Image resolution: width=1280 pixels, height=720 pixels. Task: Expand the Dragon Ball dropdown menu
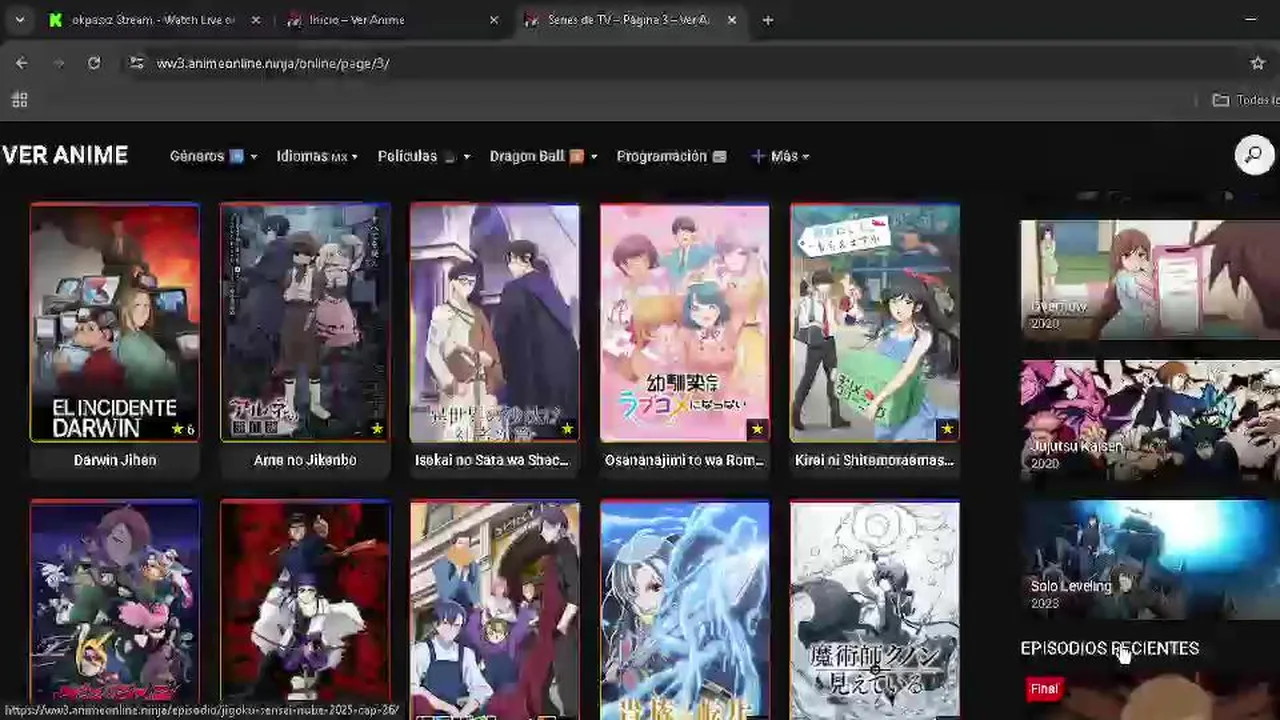coord(543,156)
